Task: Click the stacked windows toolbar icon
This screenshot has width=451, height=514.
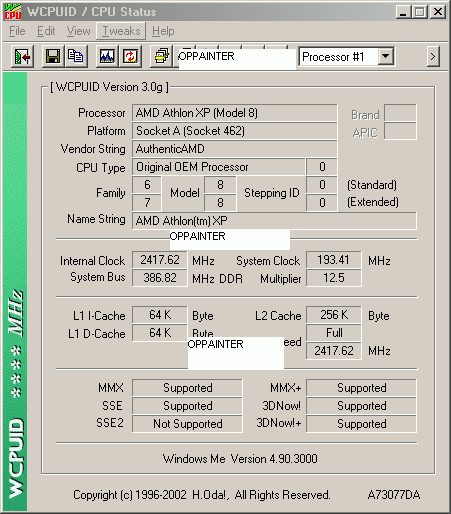Action: [x=161, y=56]
